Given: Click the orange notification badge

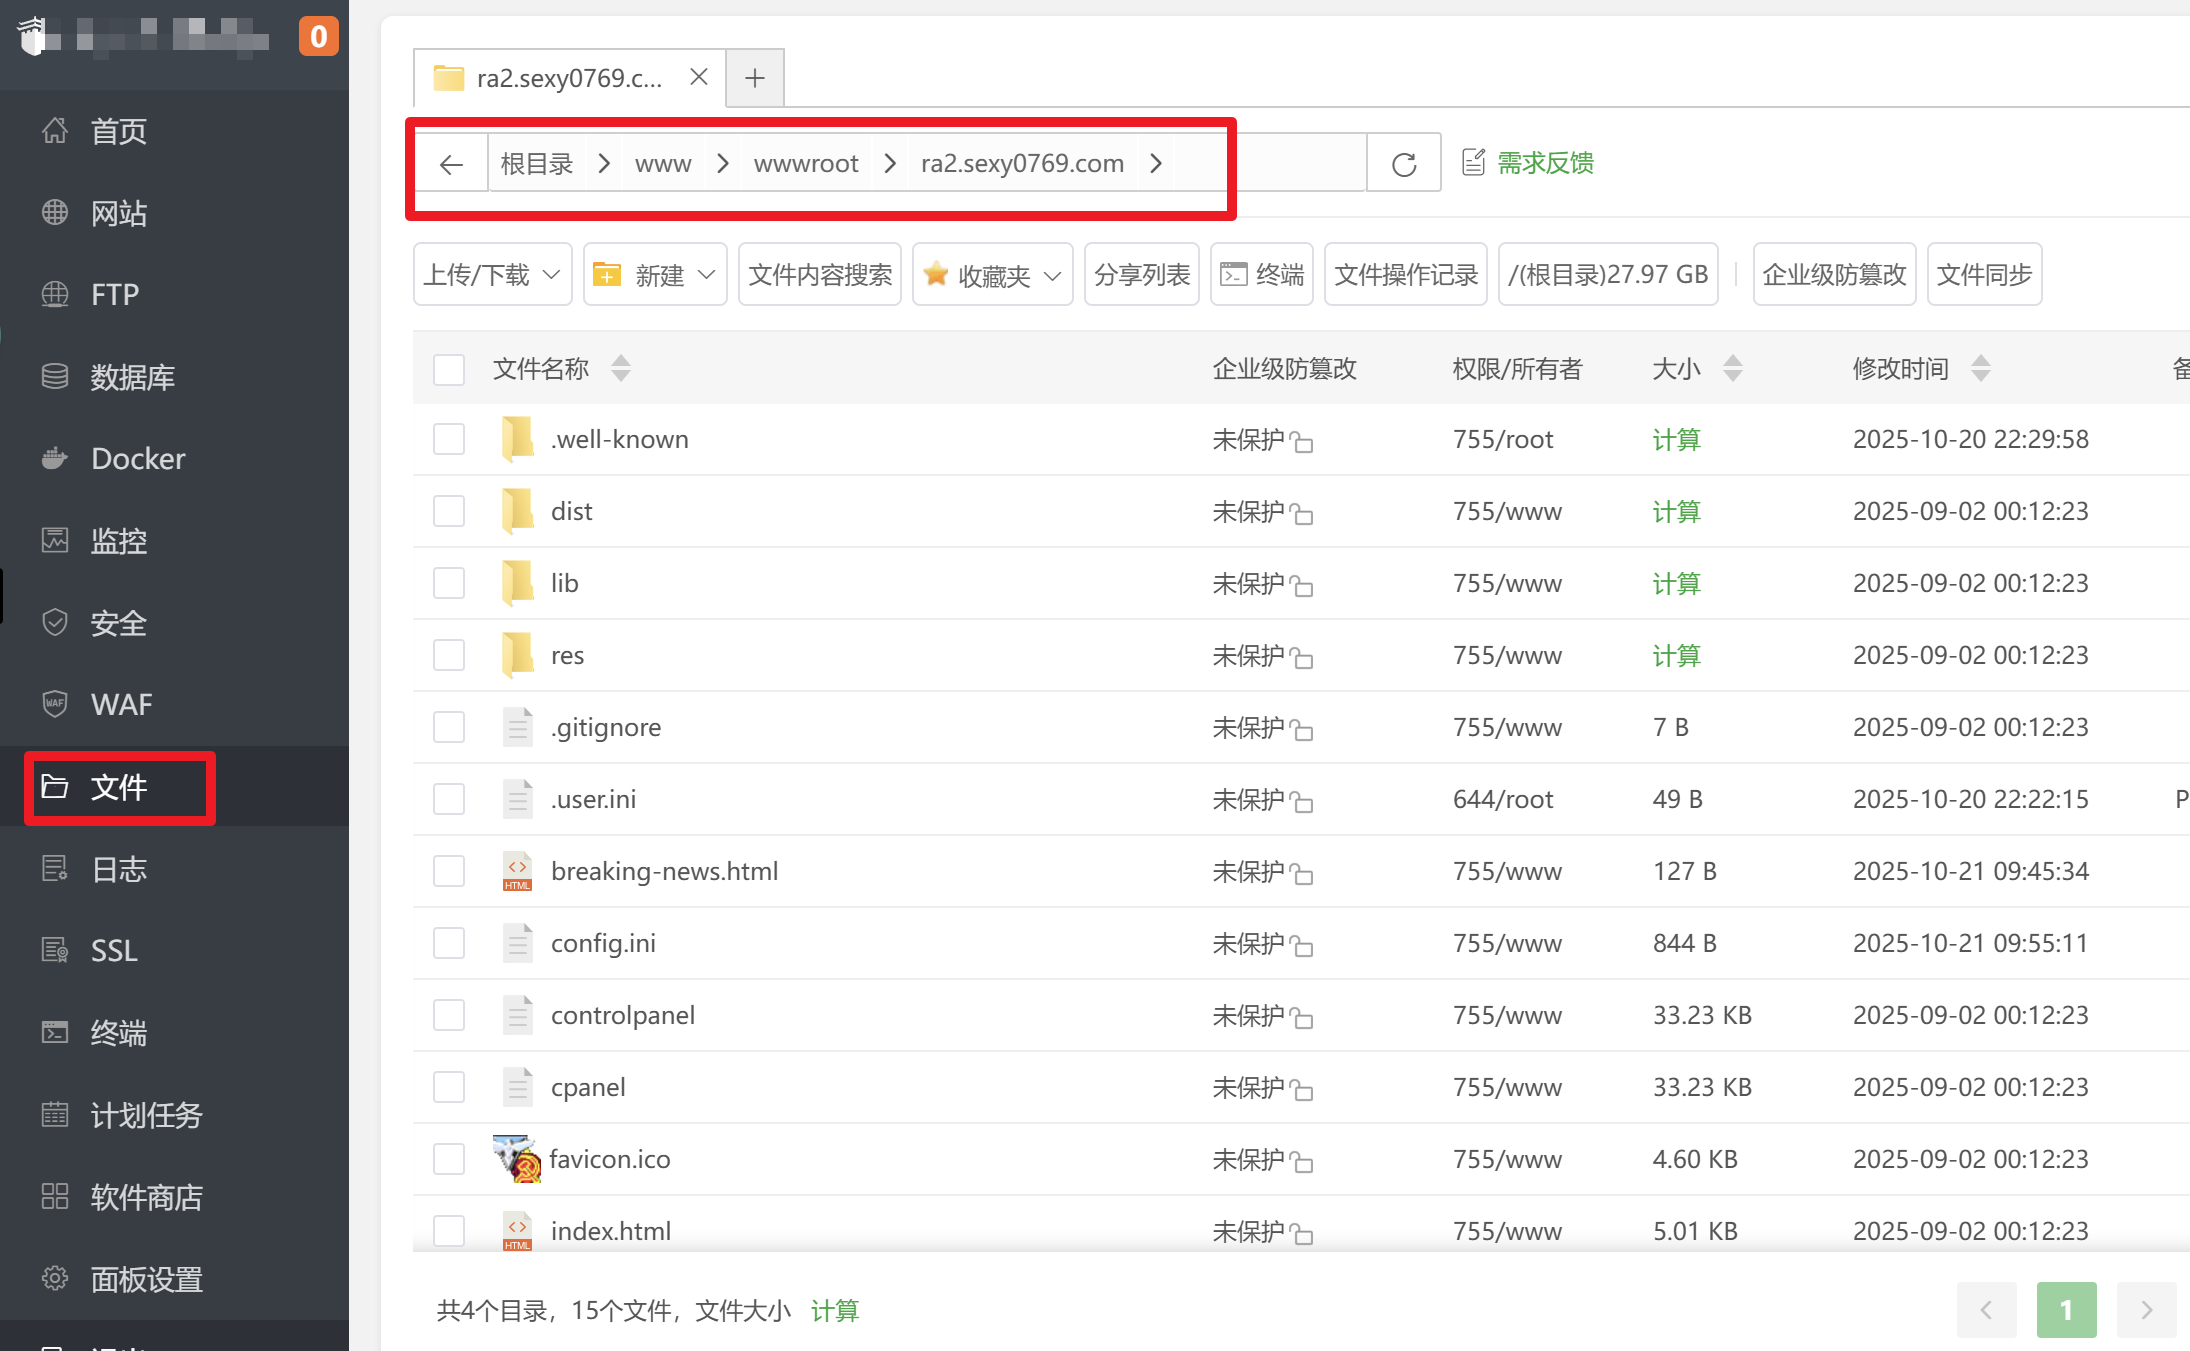Looking at the screenshot, I should (x=318, y=37).
